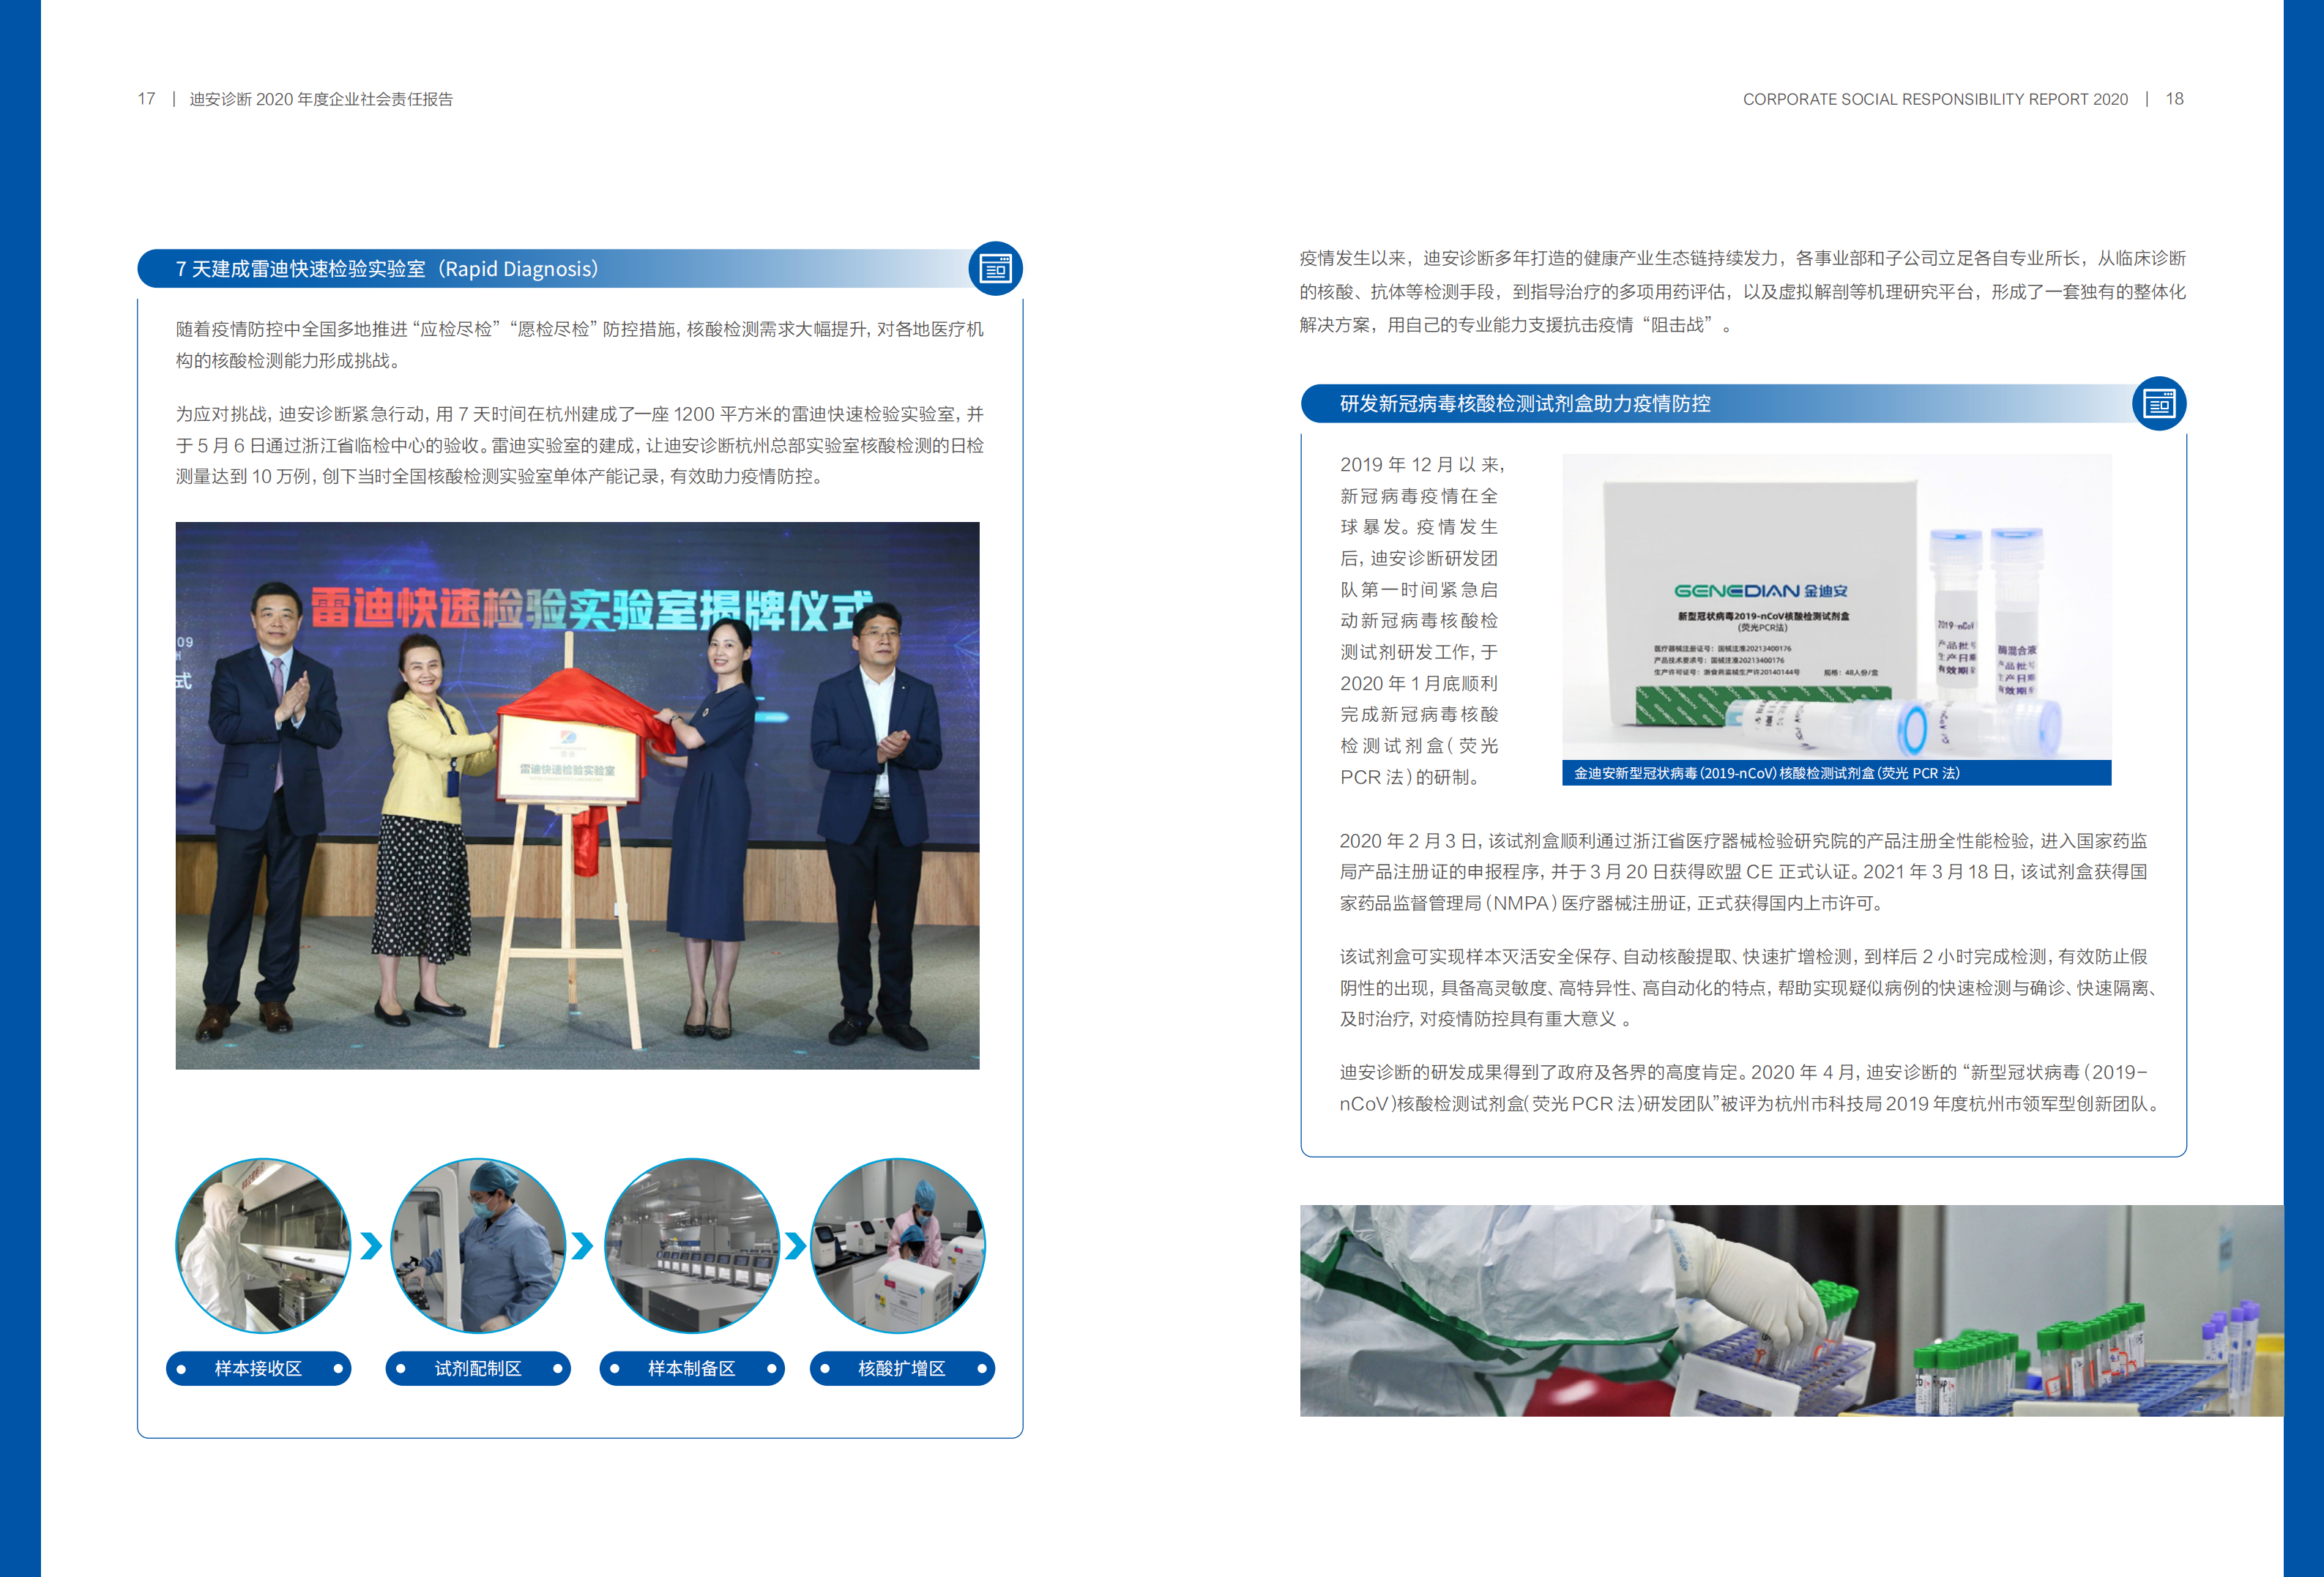This screenshot has height=1577, width=2324.
Task: Click the 试剂配制区 label pill
Action: (x=477, y=1368)
